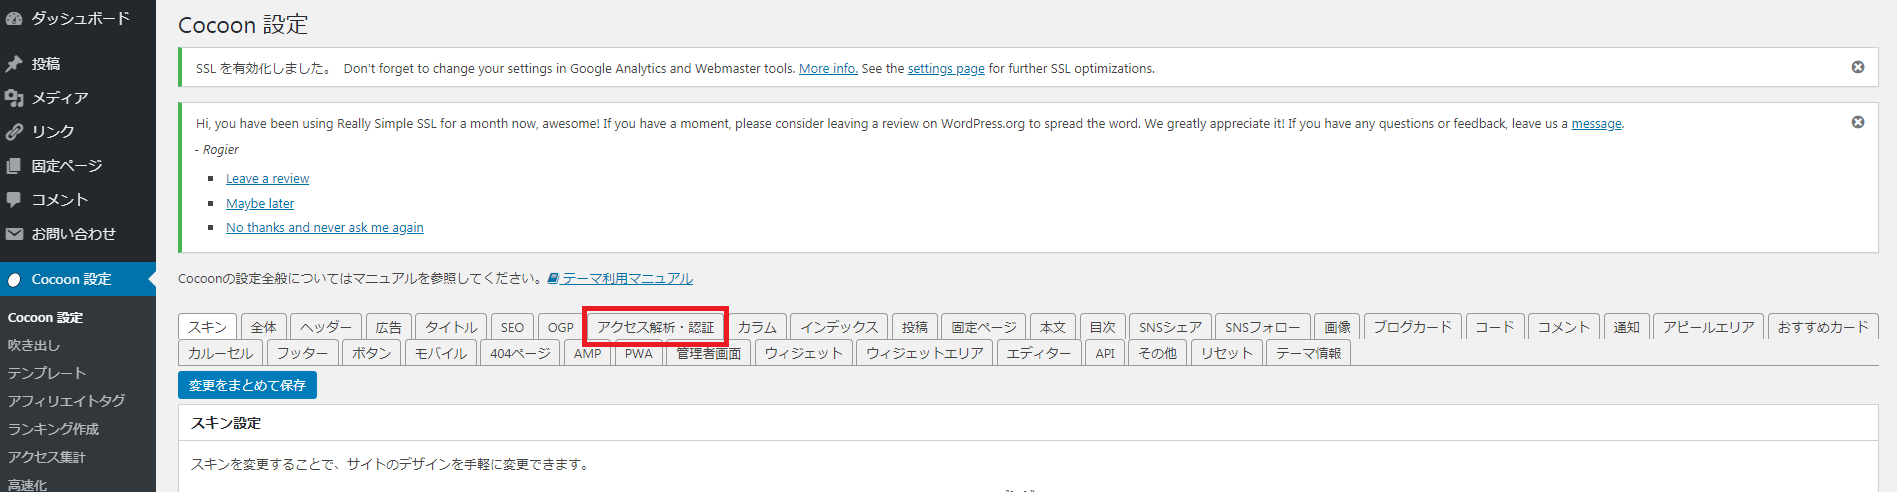Open the カルーセル tab
Viewport: 1897px width, 492px height.
[x=220, y=353]
